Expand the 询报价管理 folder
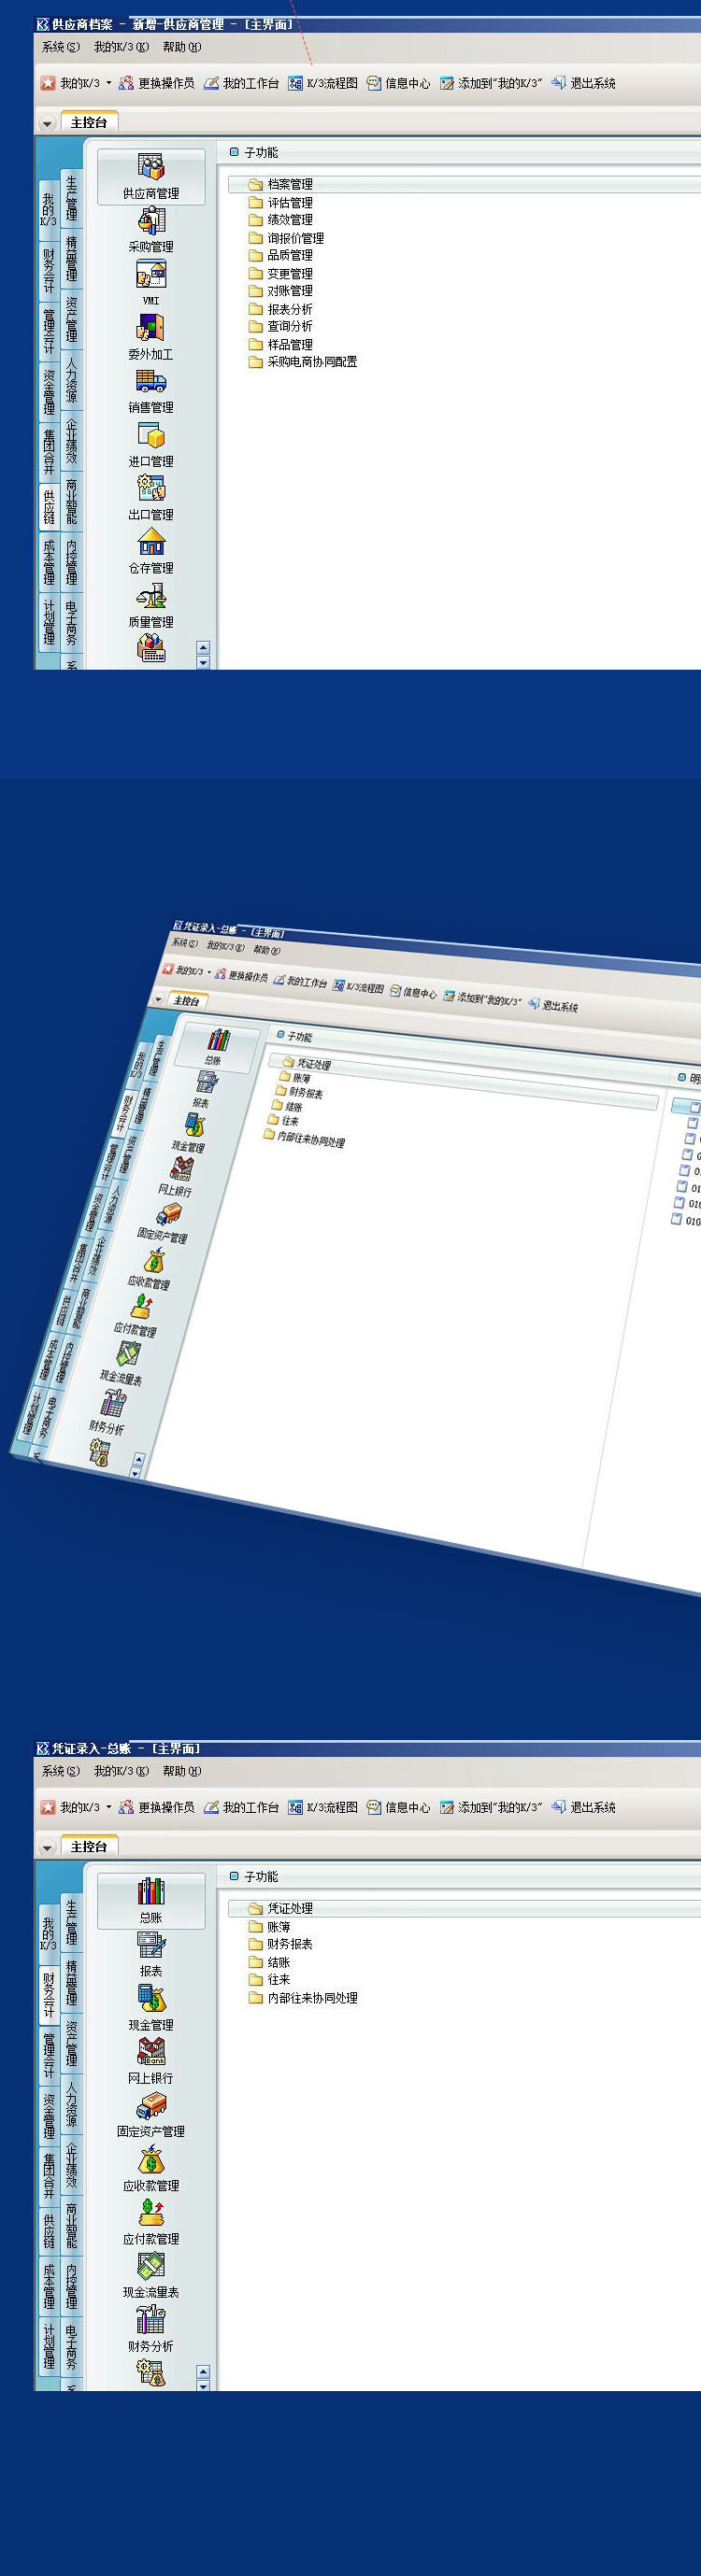 294,238
